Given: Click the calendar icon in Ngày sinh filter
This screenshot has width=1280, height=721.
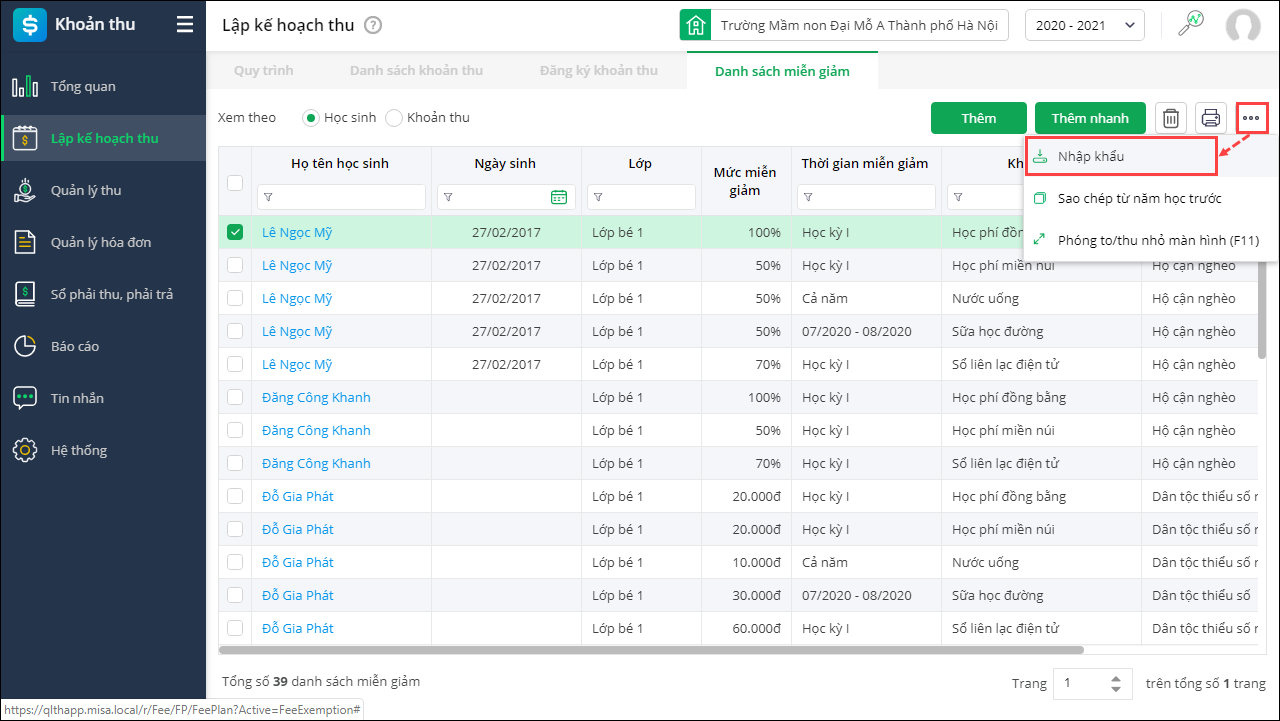Looking at the screenshot, I should [559, 197].
